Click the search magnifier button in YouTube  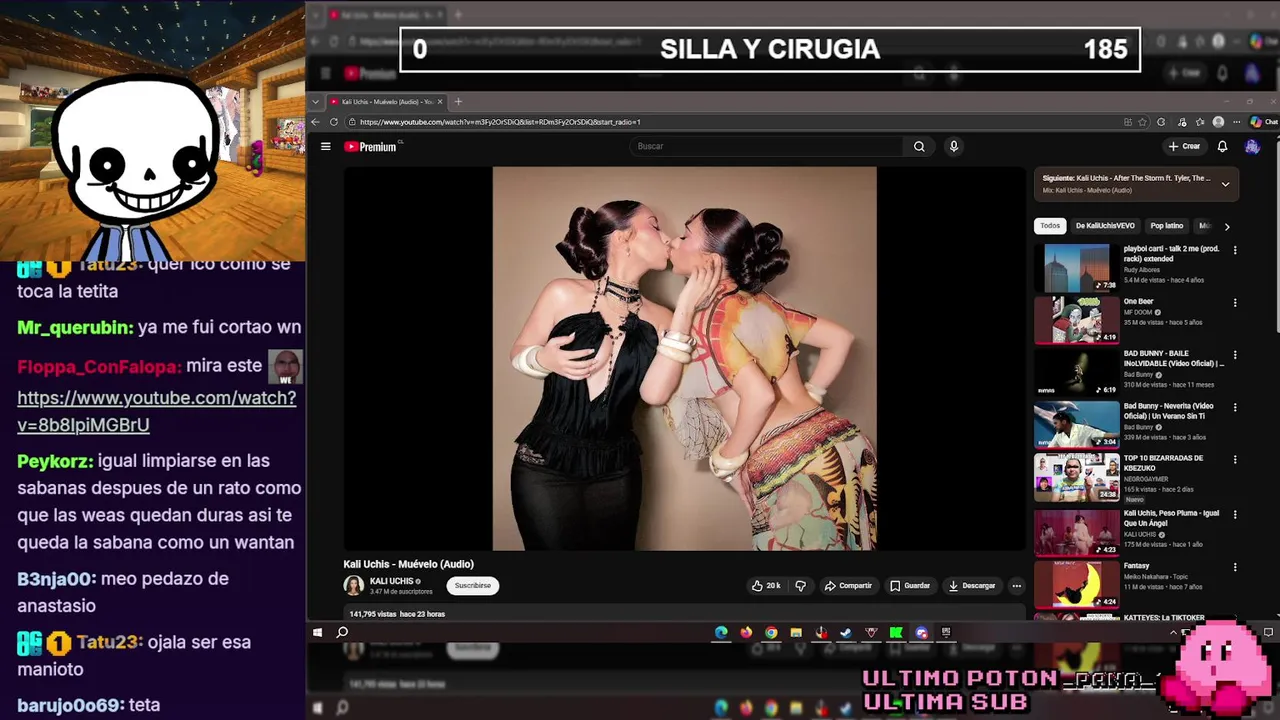(919, 146)
